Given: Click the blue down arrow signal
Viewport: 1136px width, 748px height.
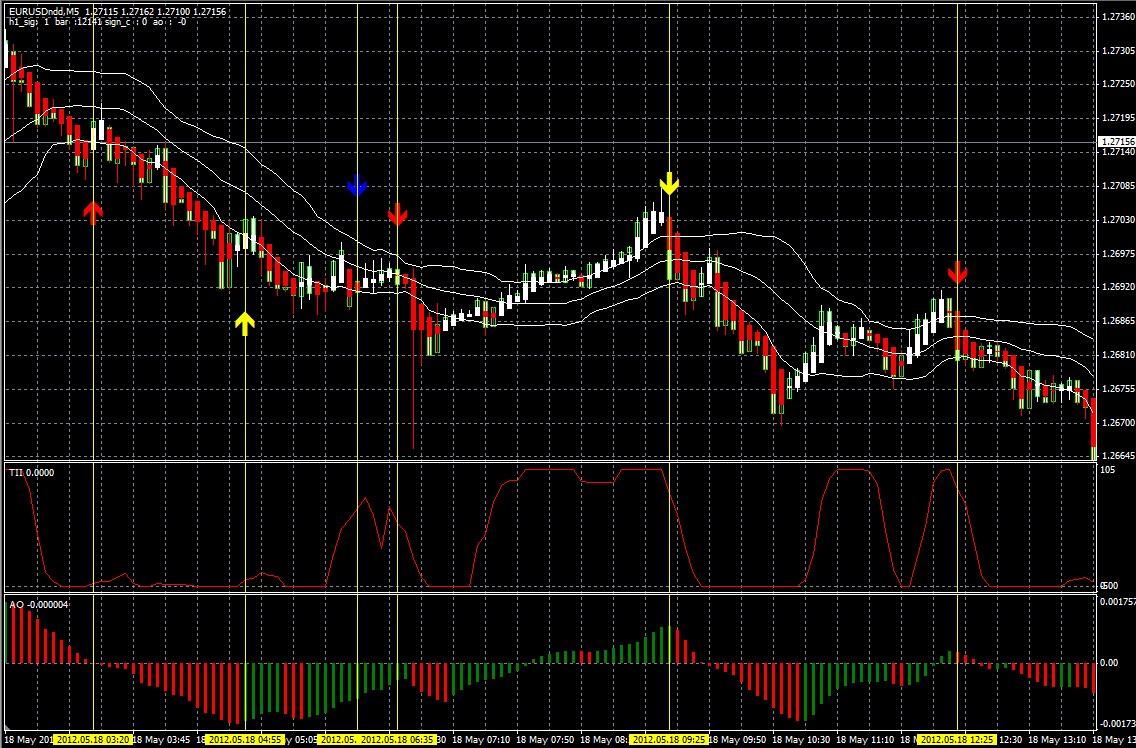Looking at the screenshot, I should click(x=357, y=185).
